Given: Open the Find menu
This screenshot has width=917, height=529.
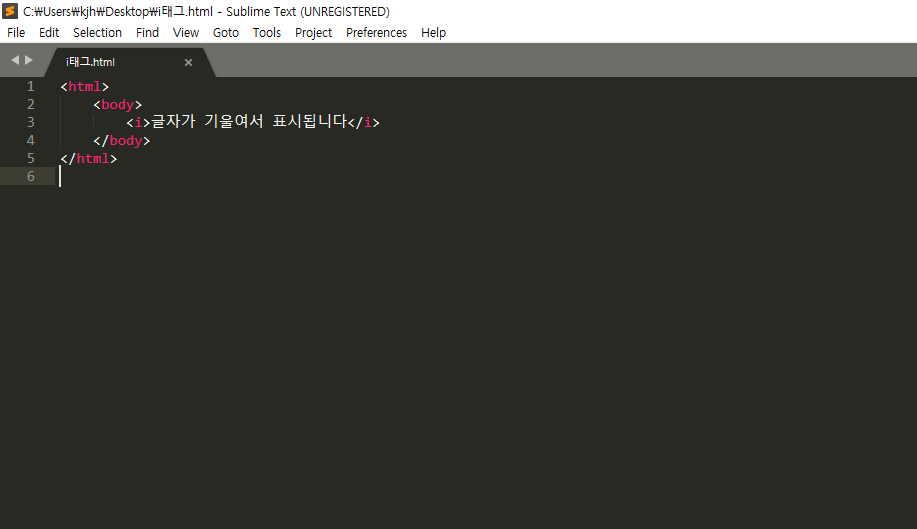Looking at the screenshot, I should point(147,33).
